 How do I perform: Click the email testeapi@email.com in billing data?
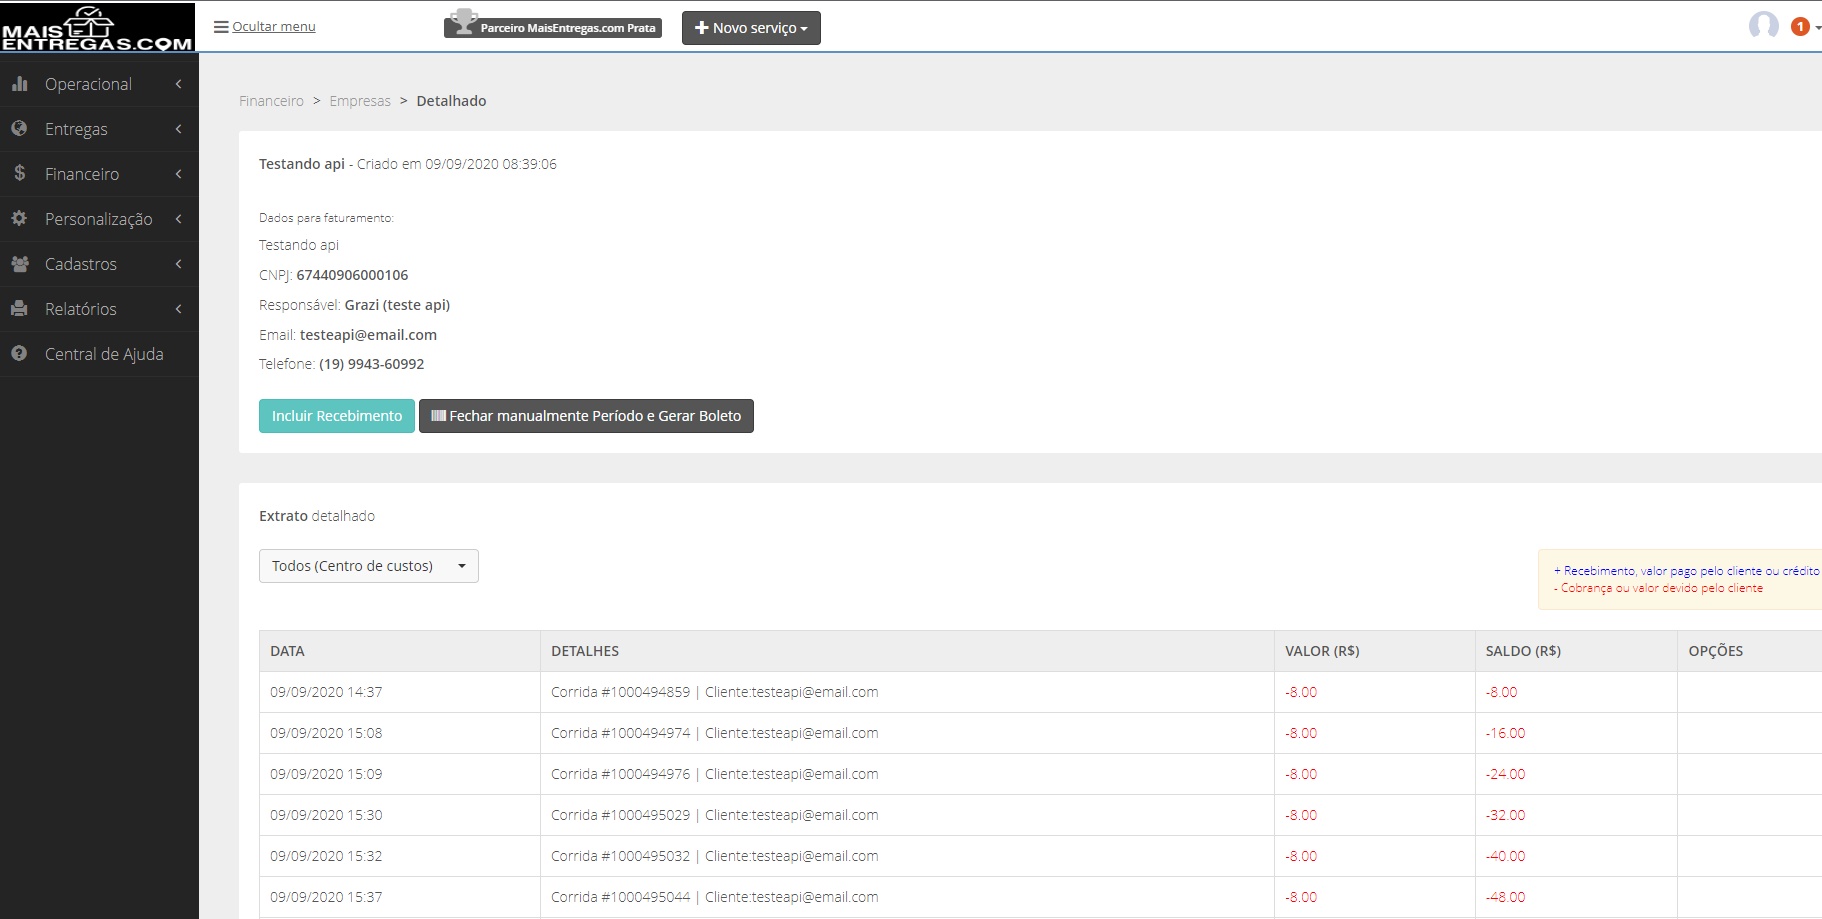point(368,335)
